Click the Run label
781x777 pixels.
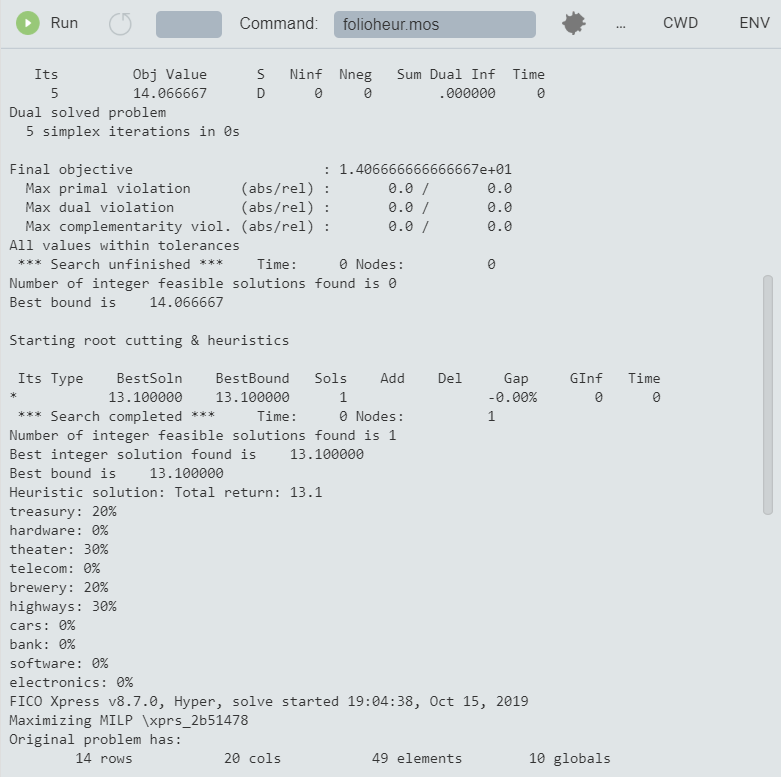pyautogui.click(x=64, y=23)
